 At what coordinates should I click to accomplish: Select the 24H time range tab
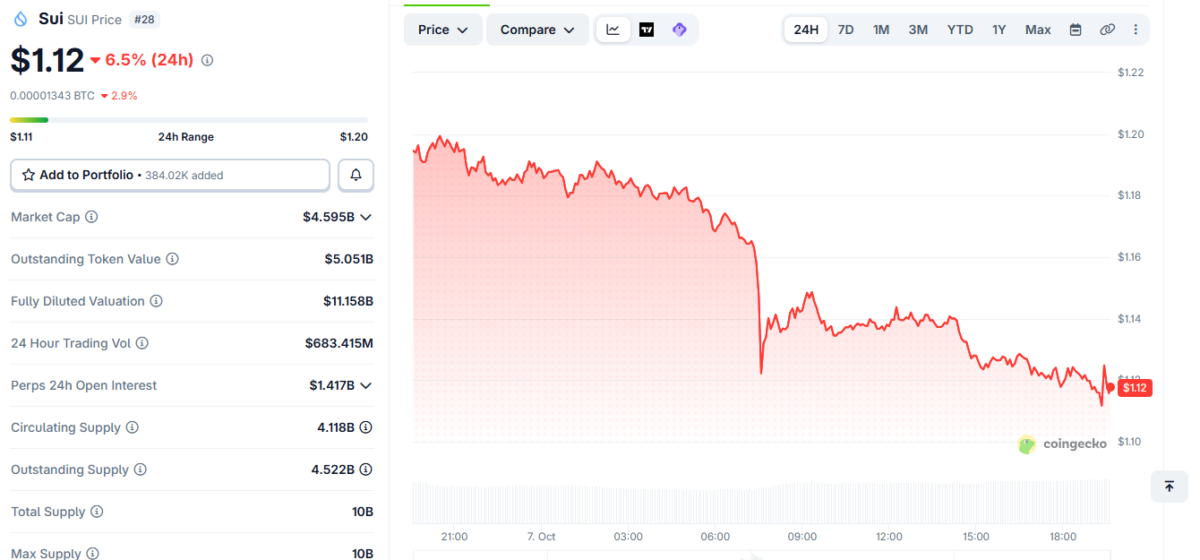(806, 30)
